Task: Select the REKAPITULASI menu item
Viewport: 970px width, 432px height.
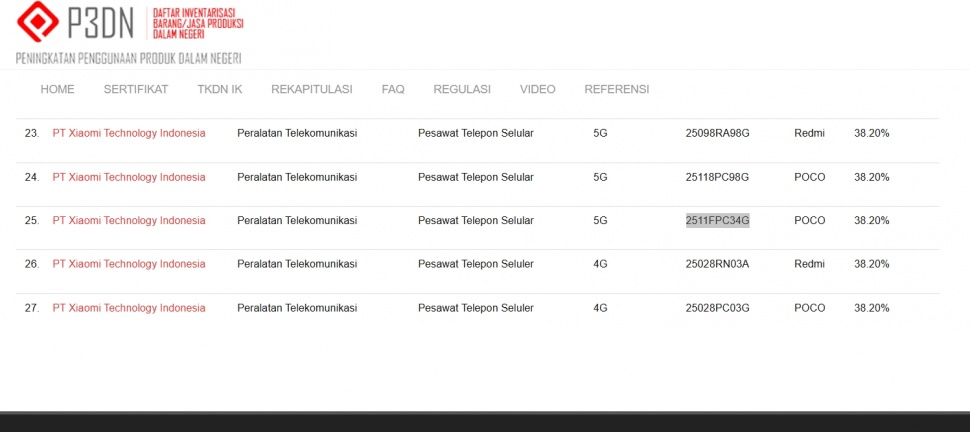Action: click(312, 89)
